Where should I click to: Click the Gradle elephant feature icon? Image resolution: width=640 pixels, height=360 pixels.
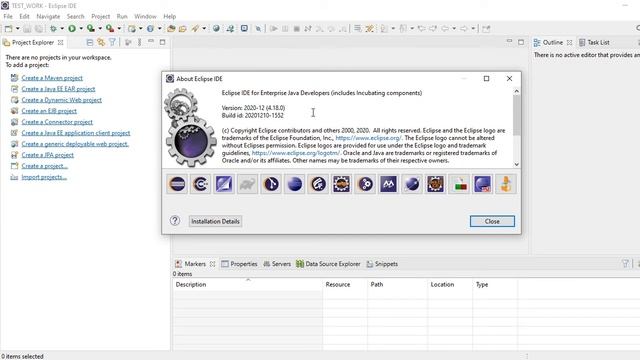248,184
